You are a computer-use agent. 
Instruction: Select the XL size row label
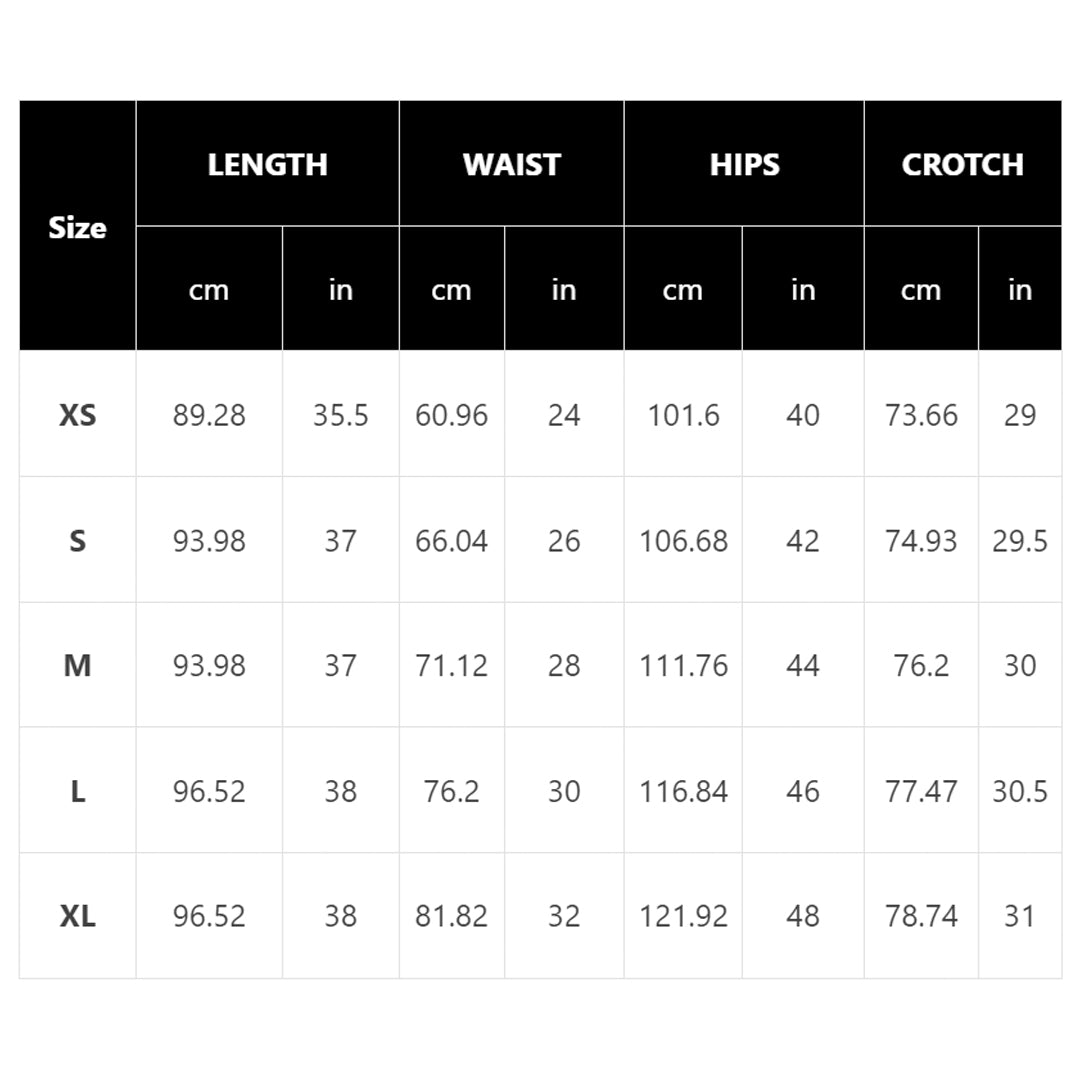coord(77,916)
